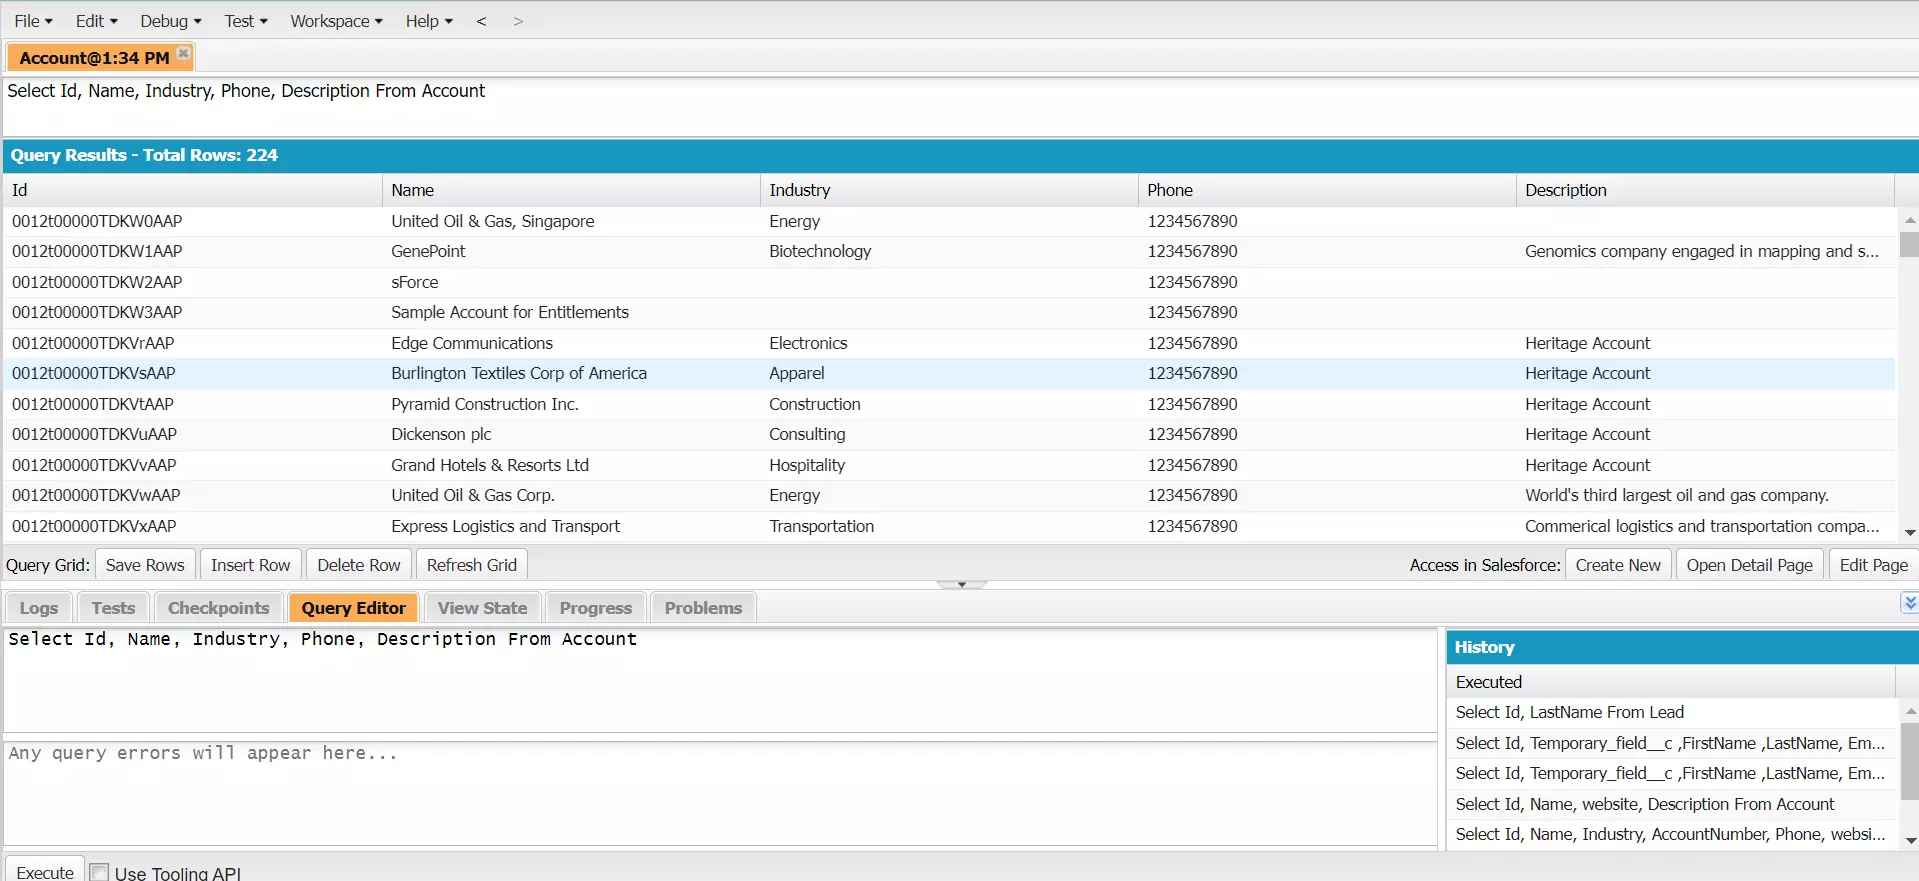Switch to the View State tab
Image resolution: width=1919 pixels, height=881 pixels.
(482, 608)
